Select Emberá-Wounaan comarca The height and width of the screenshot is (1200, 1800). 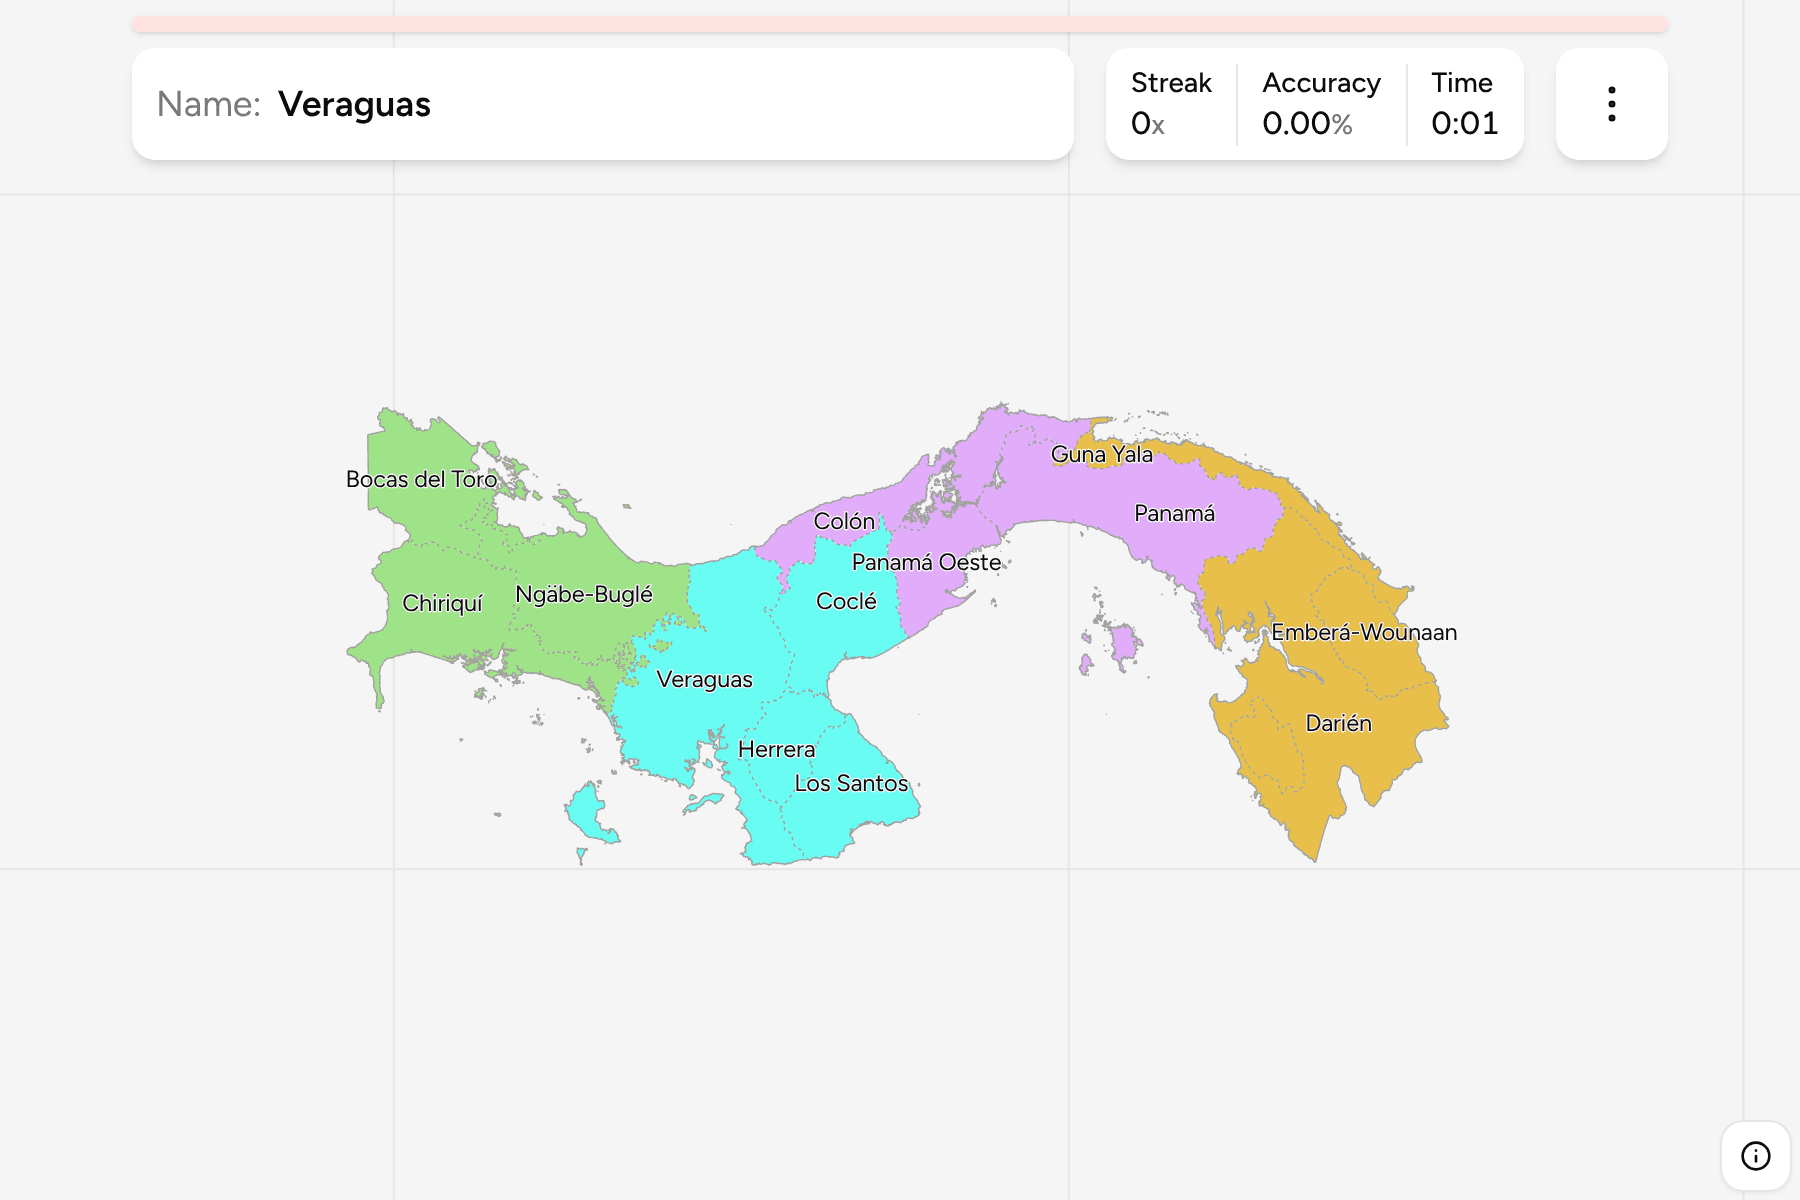coord(1364,633)
